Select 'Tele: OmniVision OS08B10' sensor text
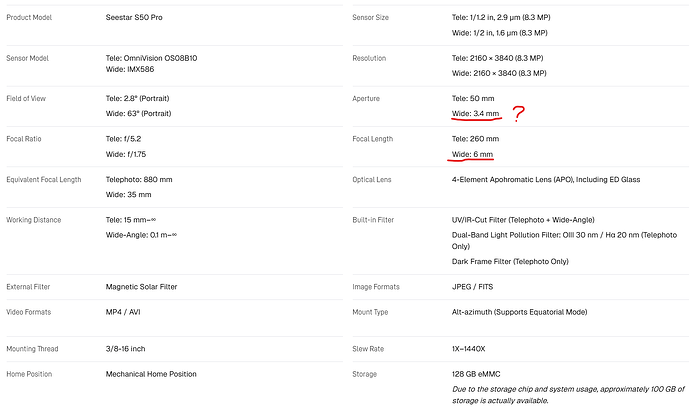 [x=151, y=58]
